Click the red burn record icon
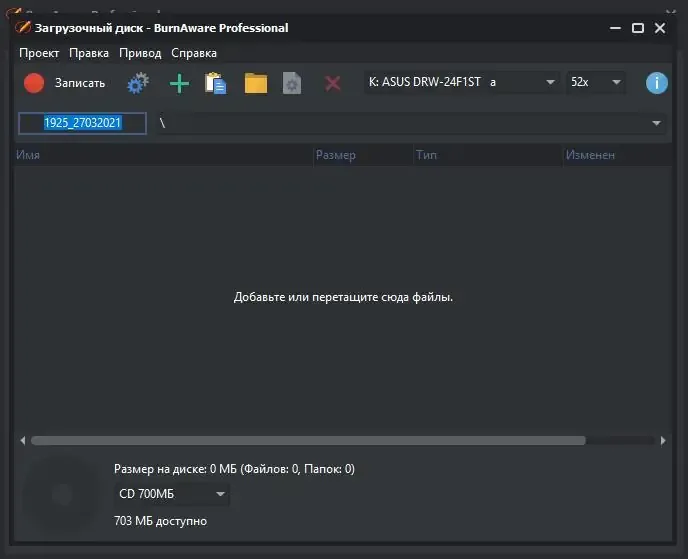 point(34,83)
